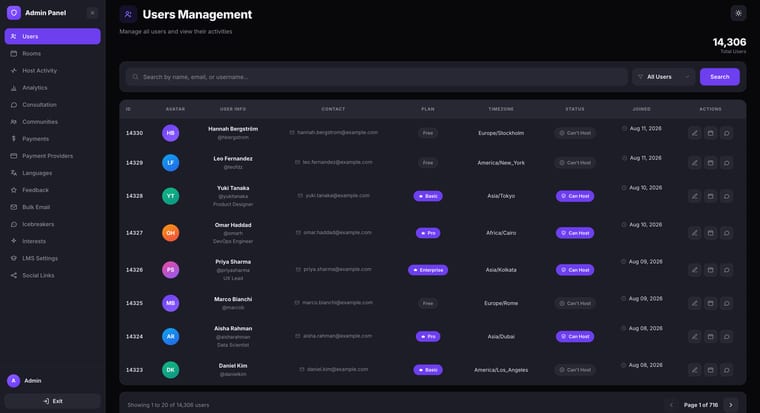Click the Enterprise plan badge for Priya Sharma
The width and height of the screenshot is (760, 413).
pos(428,270)
